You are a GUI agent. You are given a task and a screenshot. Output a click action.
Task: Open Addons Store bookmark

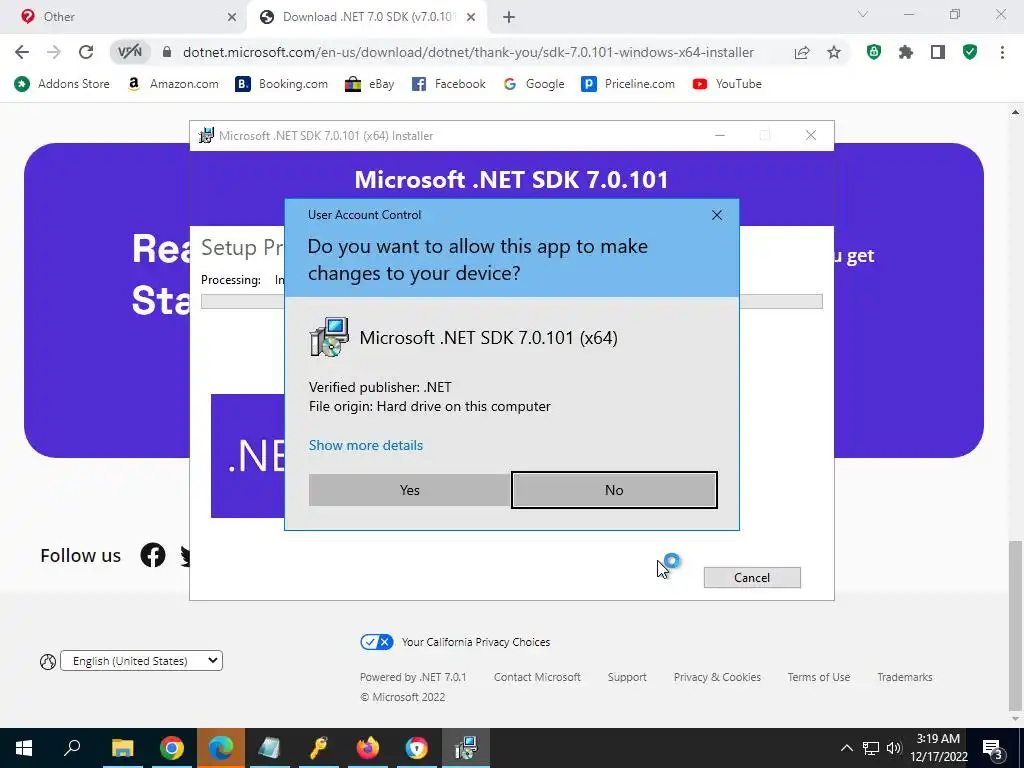pos(62,84)
